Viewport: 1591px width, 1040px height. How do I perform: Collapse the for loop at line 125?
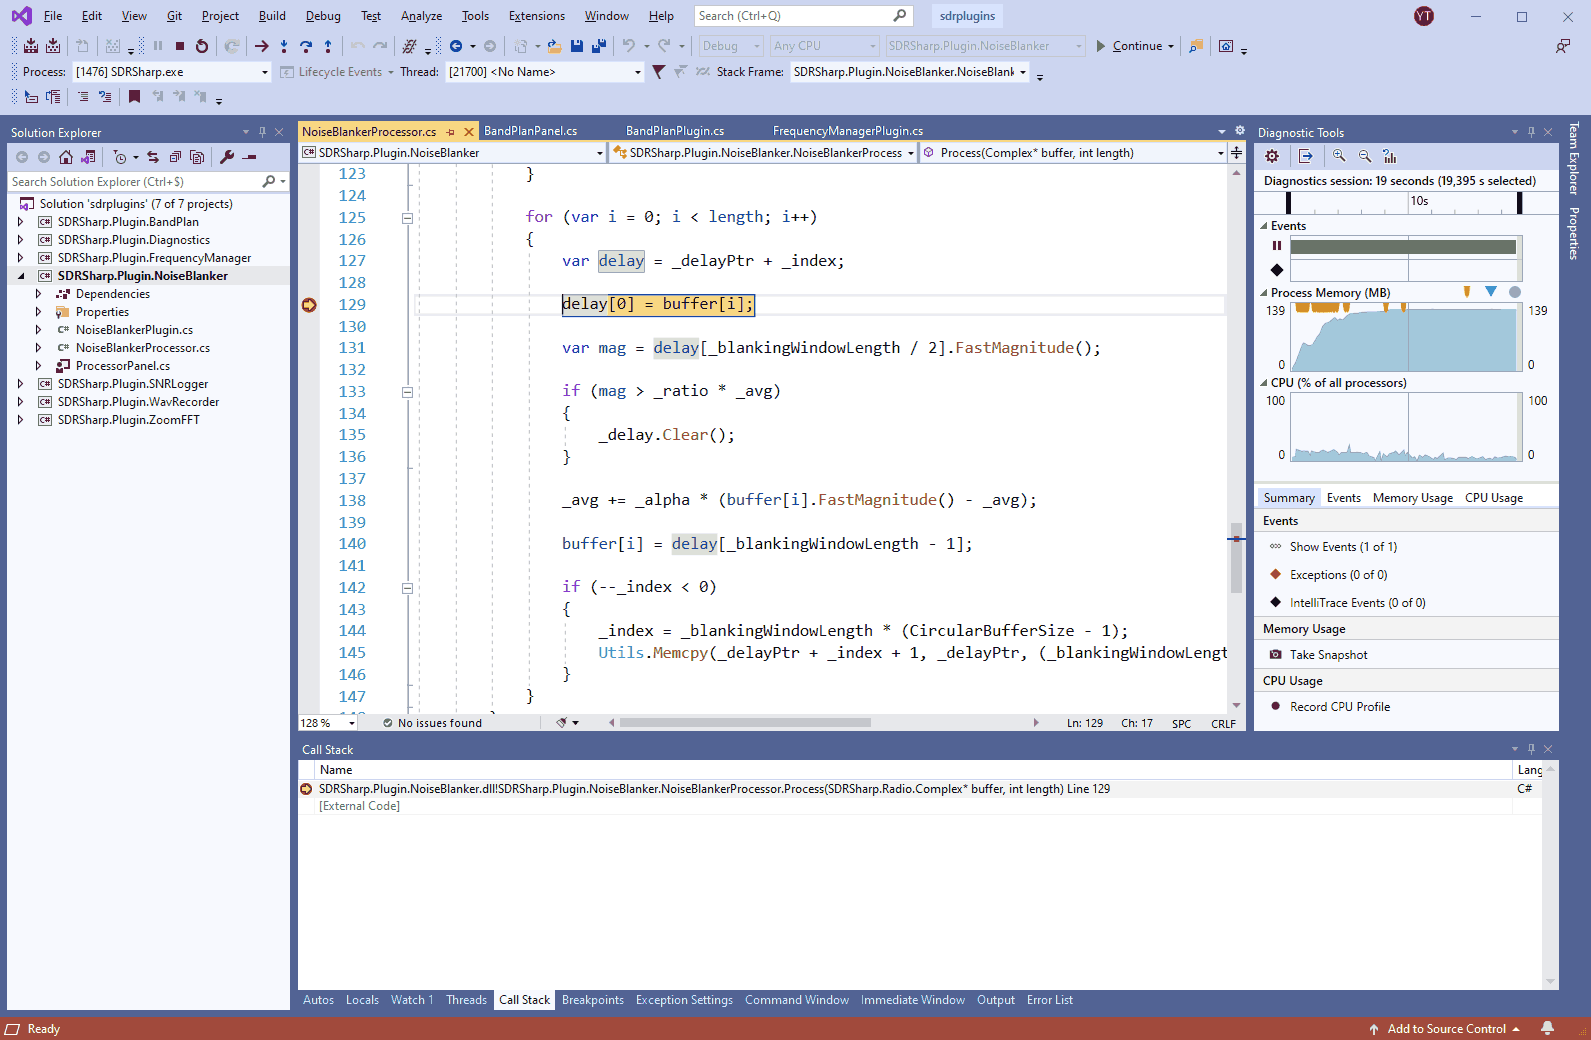(407, 218)
